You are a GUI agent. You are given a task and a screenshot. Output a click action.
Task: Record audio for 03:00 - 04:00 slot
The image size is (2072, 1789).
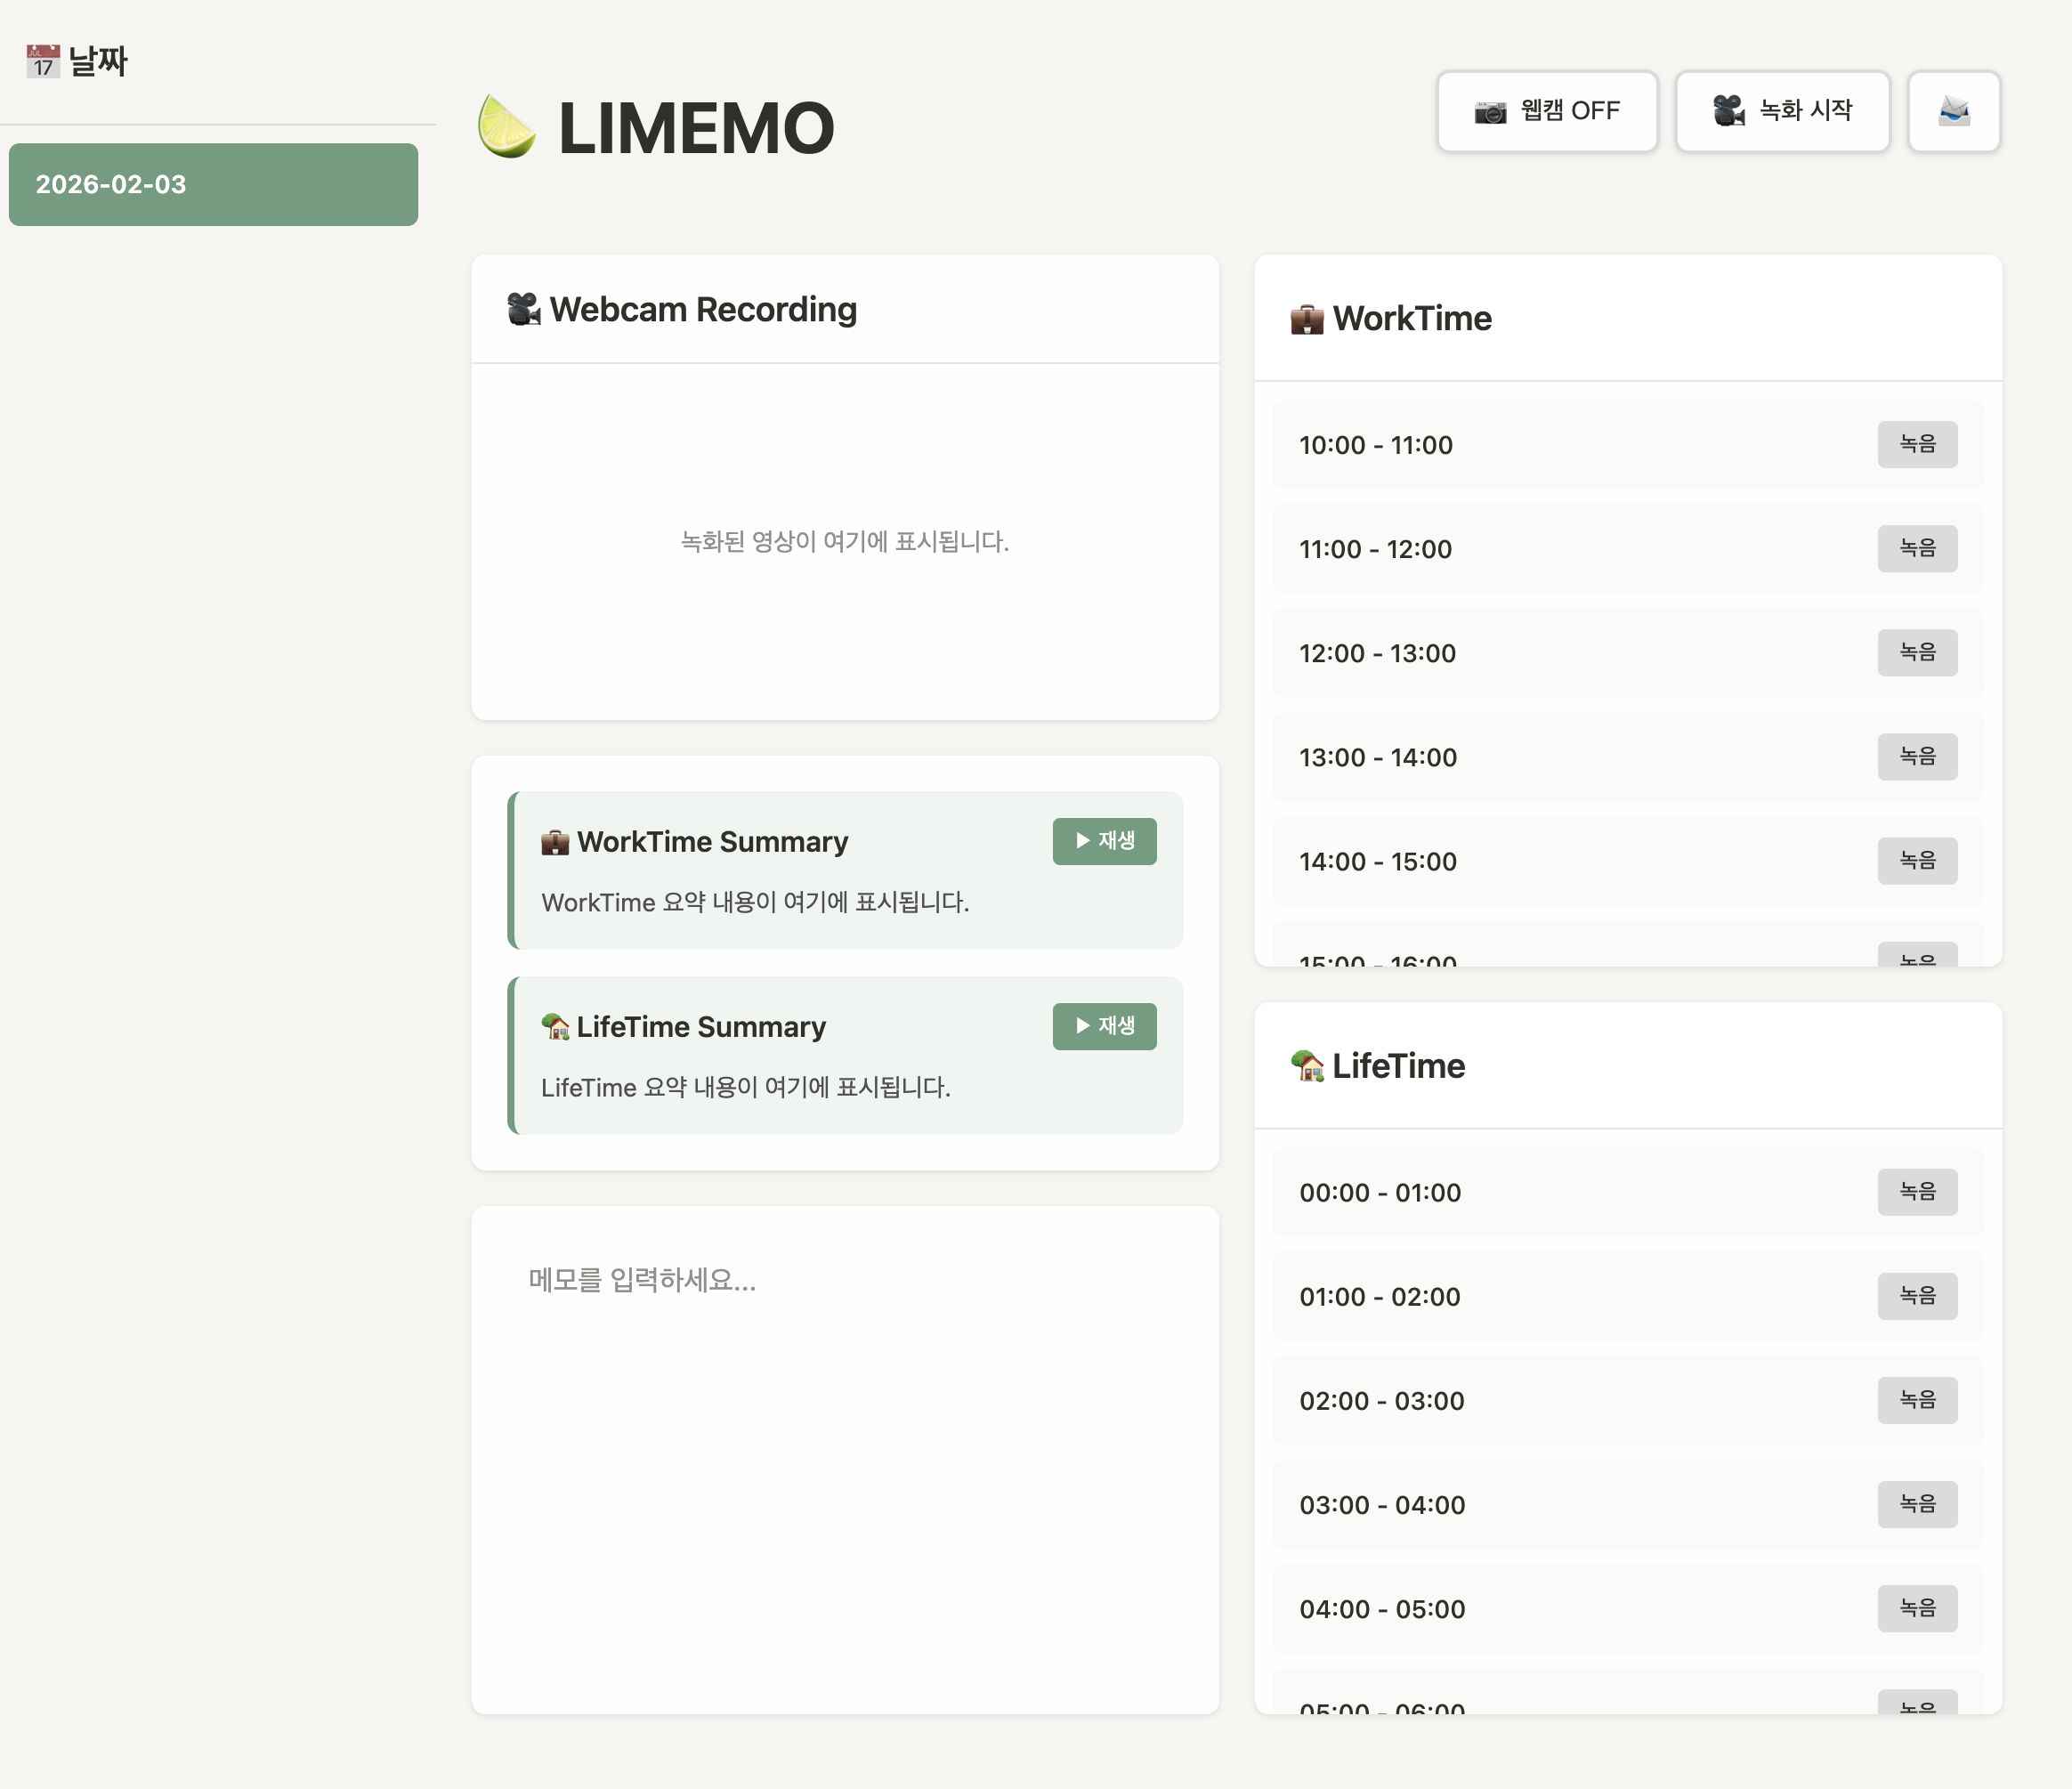click(1916, 1504)
